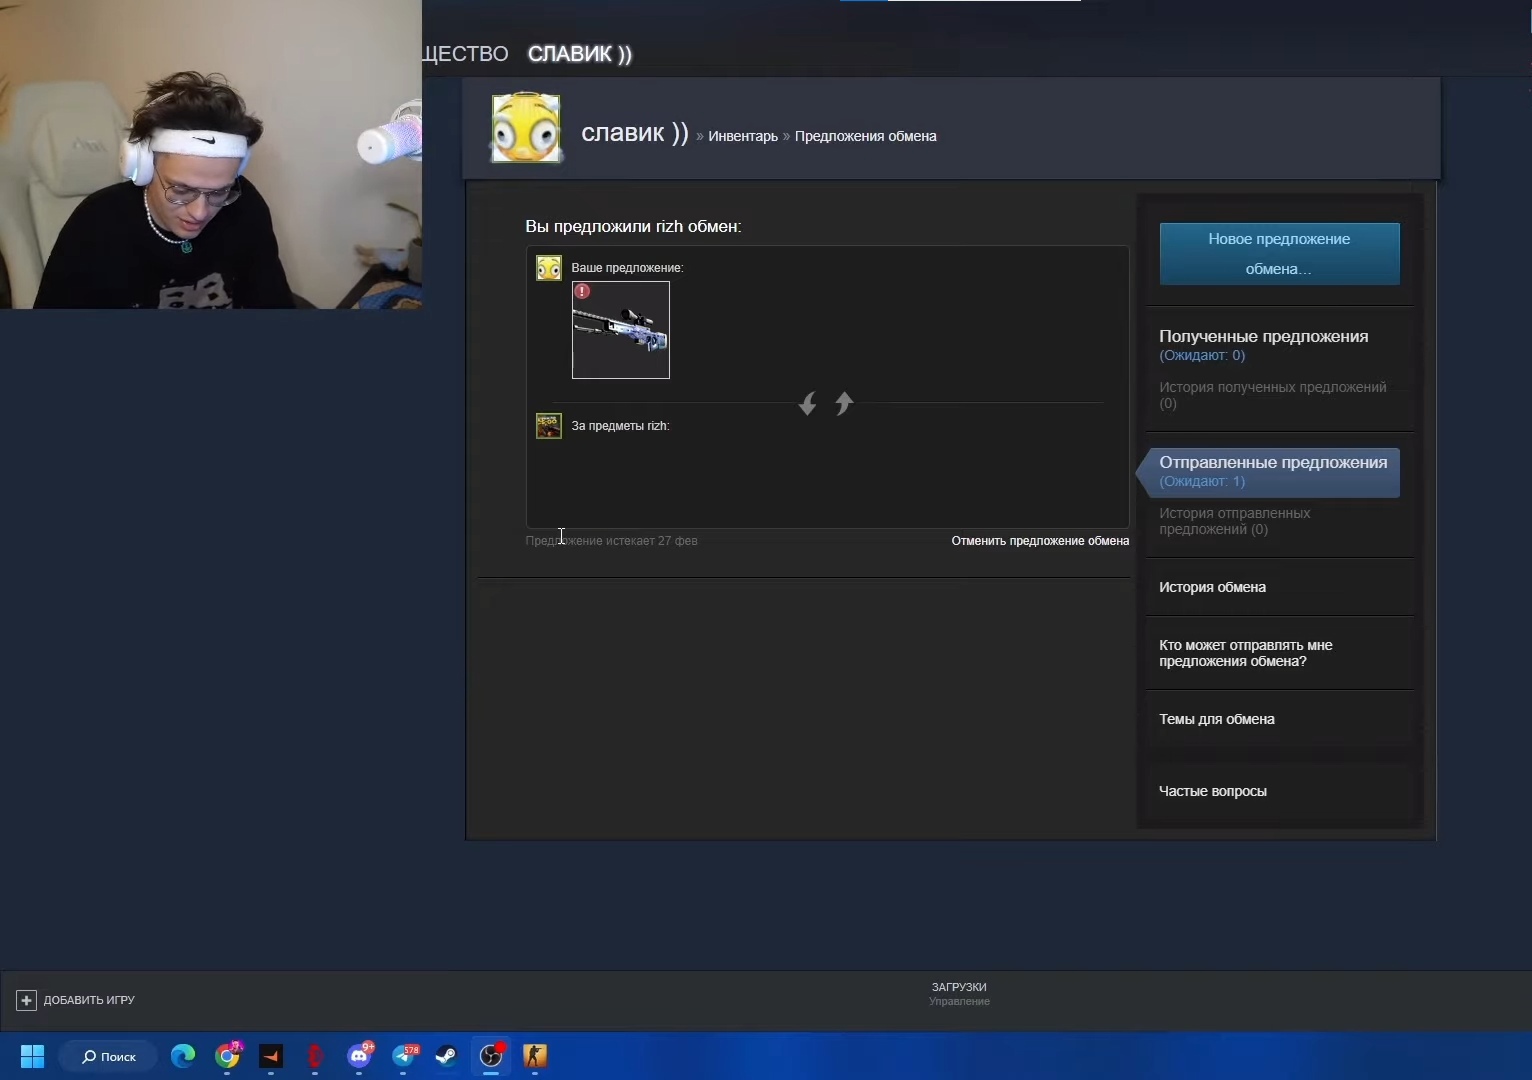Open История обмена
Viewport: 1532px width, 1080px height.
pos(1212,587)
